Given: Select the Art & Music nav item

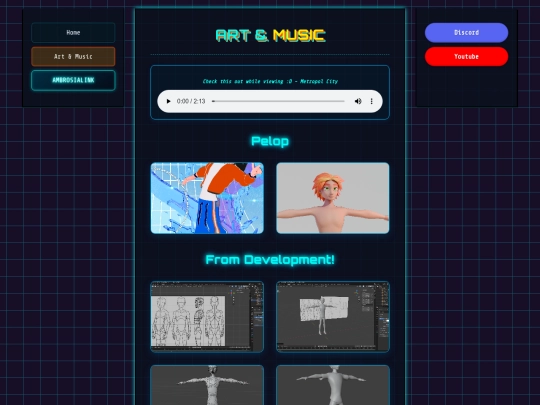Looking at the screenshot, I should pyautogui.click(x=73, y=56).
